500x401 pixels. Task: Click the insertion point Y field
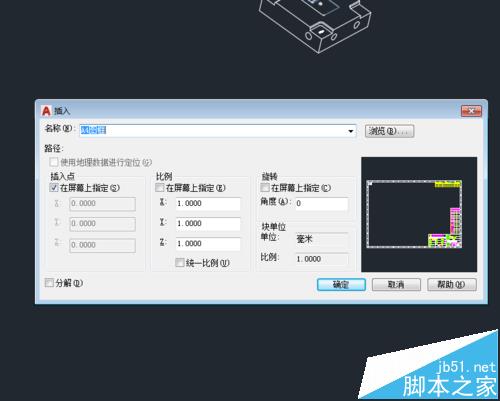pyautogui.click(x=103, y=224)
